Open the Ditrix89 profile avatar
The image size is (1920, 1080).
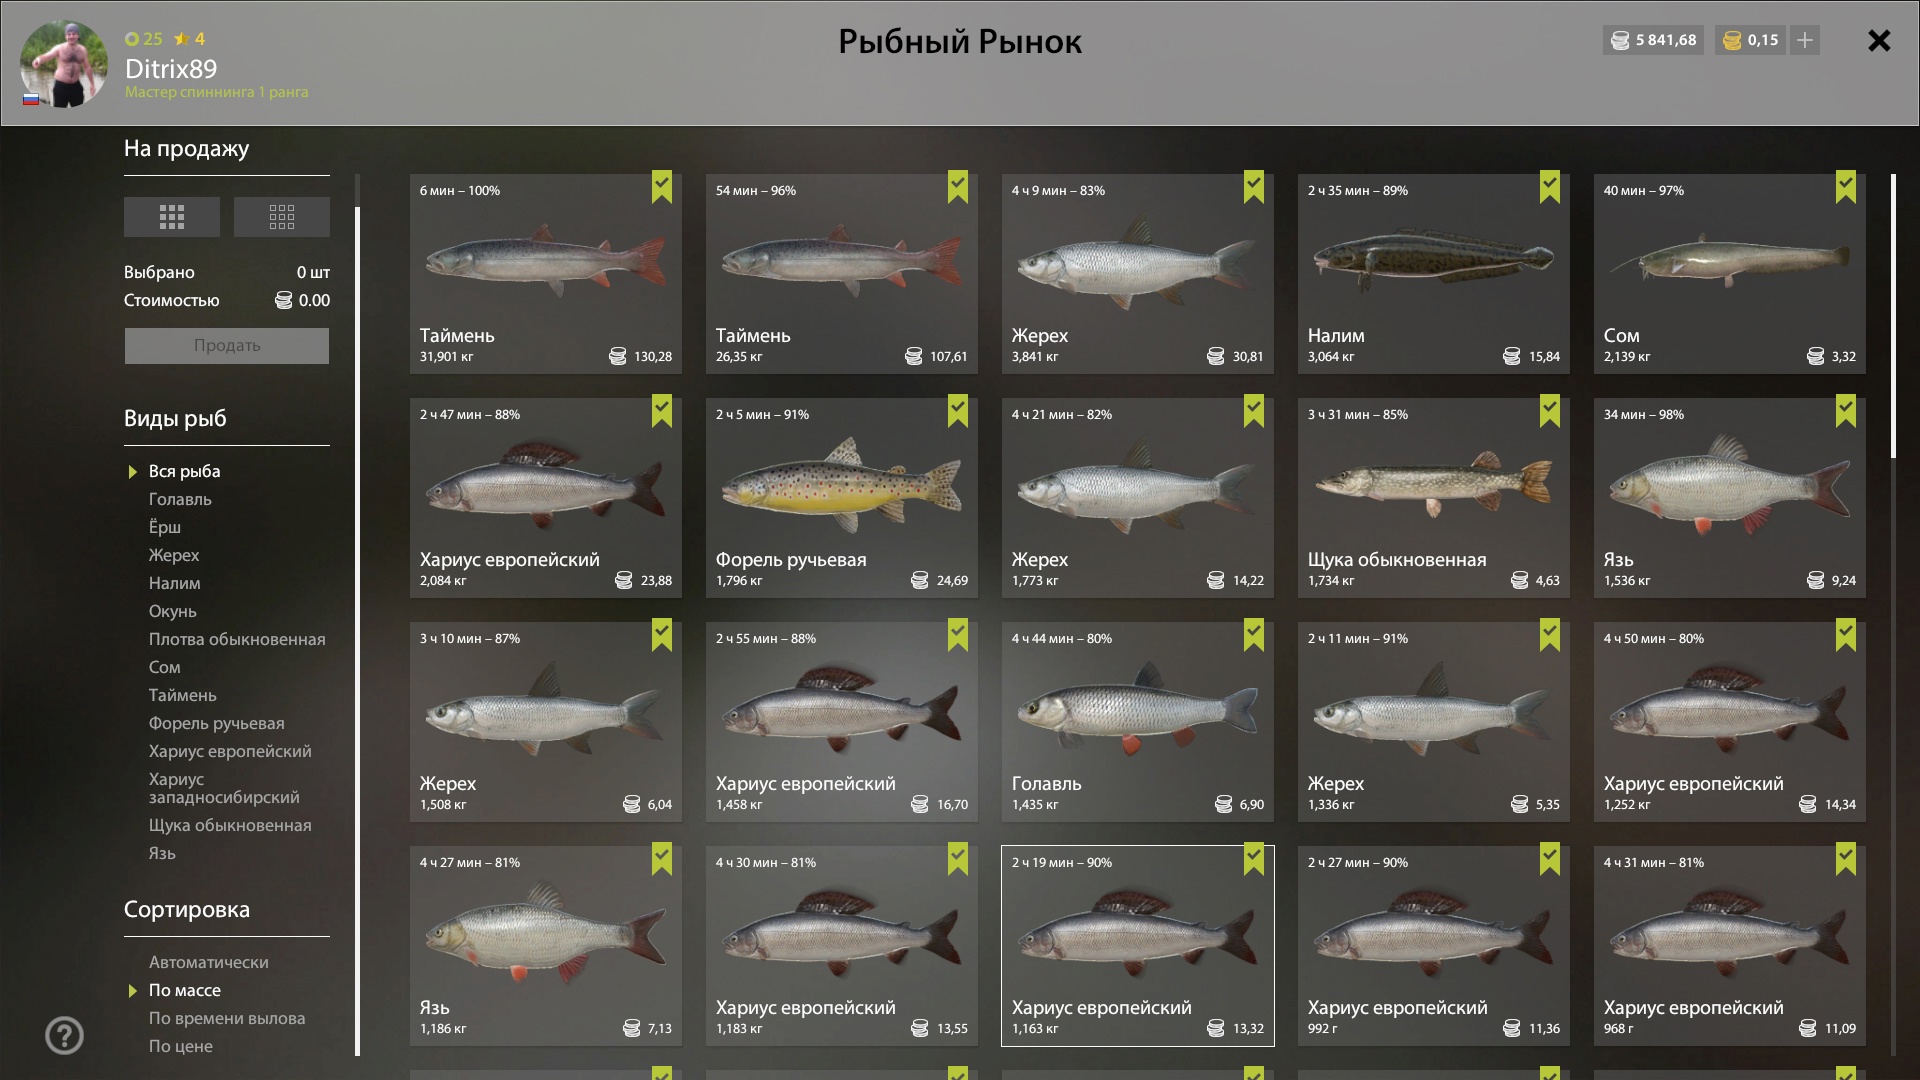(64, 64)
